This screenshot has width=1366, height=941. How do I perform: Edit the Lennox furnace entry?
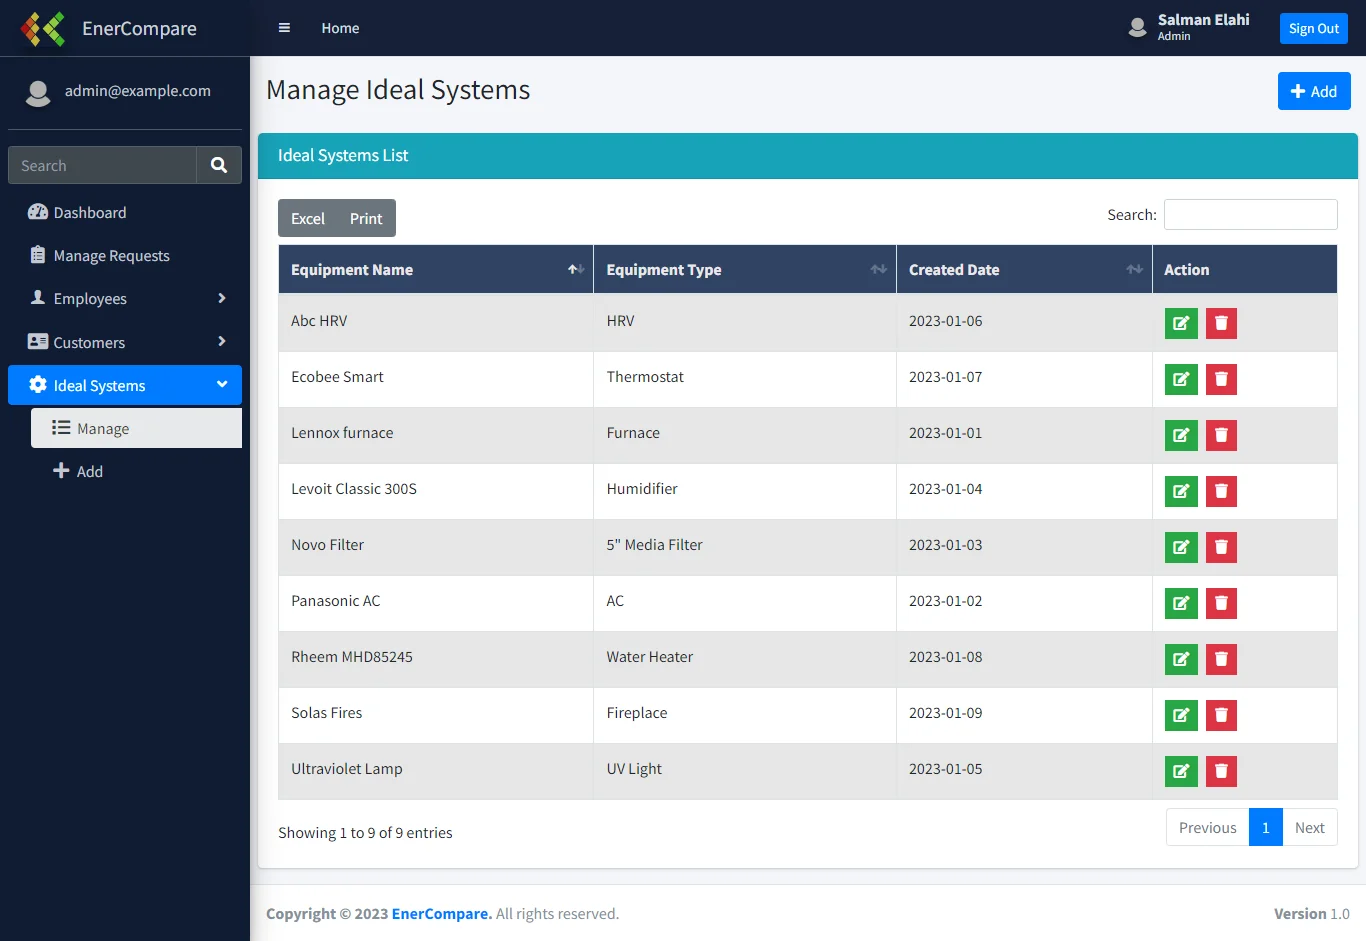click(x=1181, y=435)
